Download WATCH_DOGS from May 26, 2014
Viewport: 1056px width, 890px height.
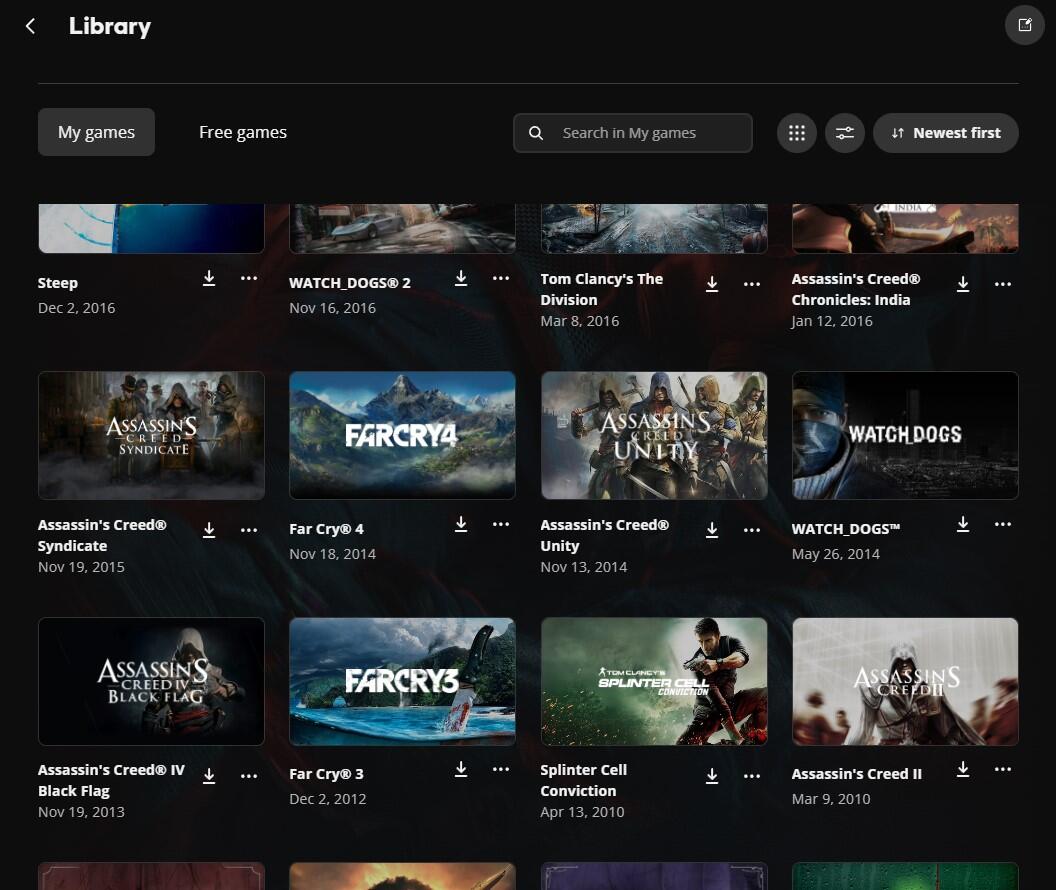pyautogui.click(x=963, y=524)
